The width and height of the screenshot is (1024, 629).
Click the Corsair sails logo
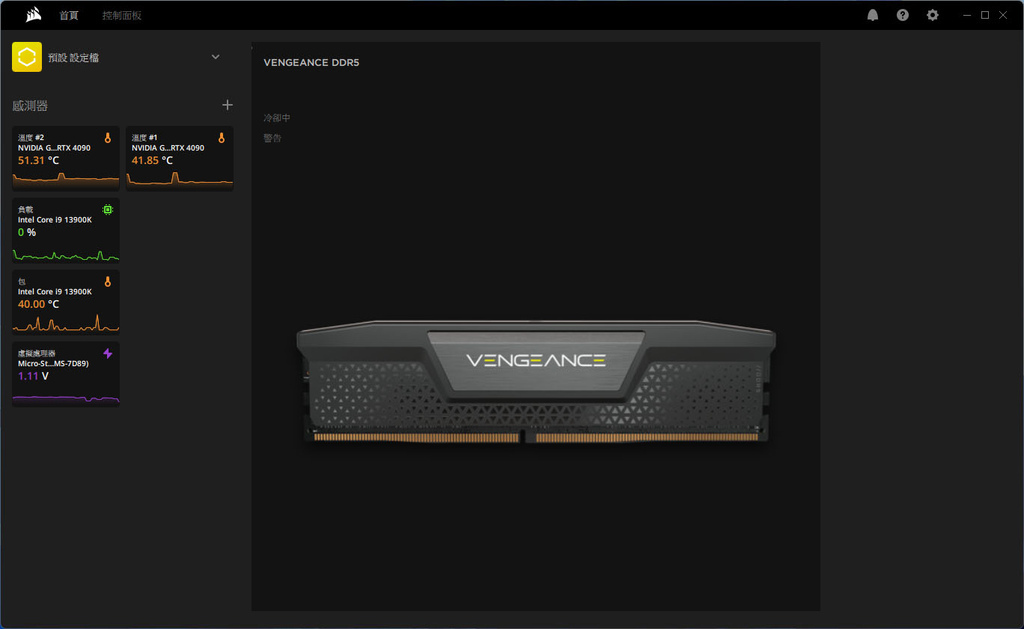33,14
